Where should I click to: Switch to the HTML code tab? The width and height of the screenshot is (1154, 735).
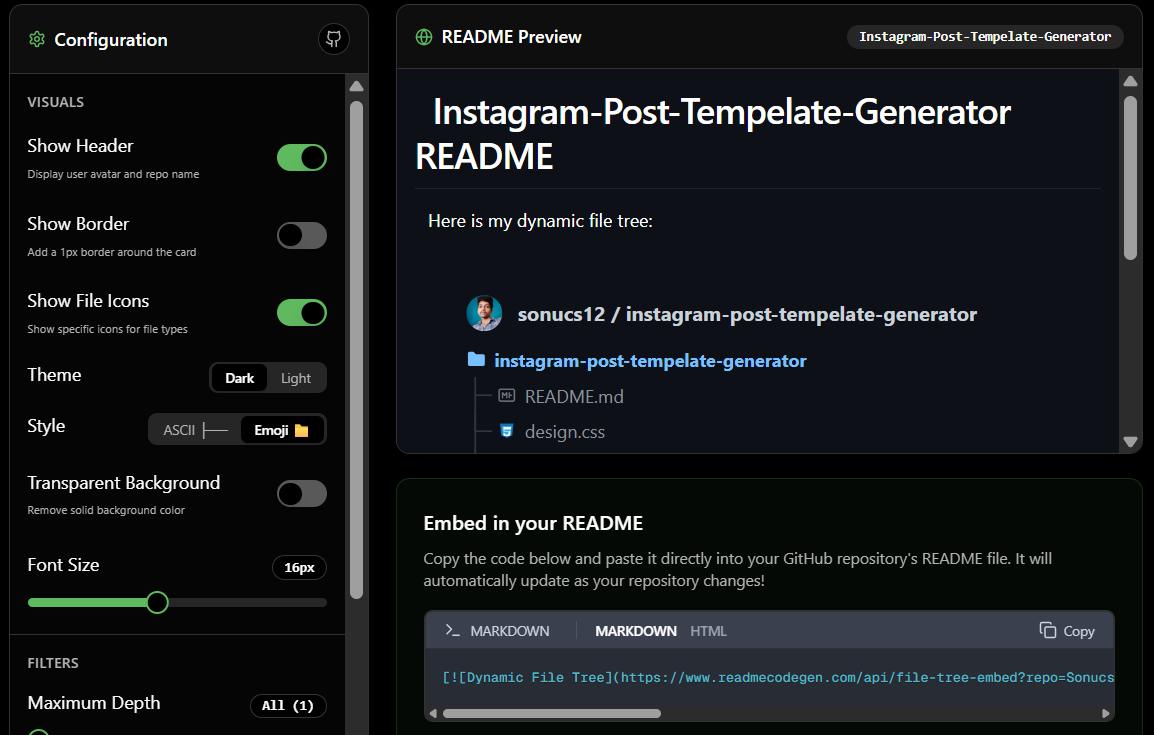708,631
